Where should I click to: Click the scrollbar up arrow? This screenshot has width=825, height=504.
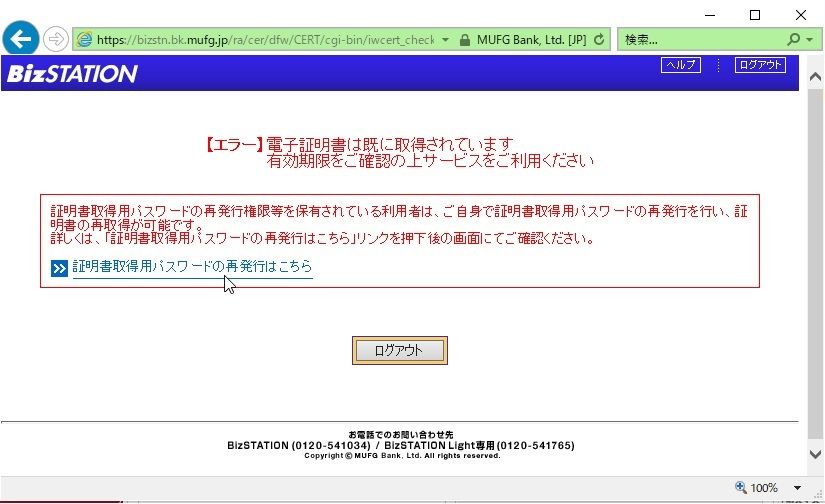click(x=815, y=78)
